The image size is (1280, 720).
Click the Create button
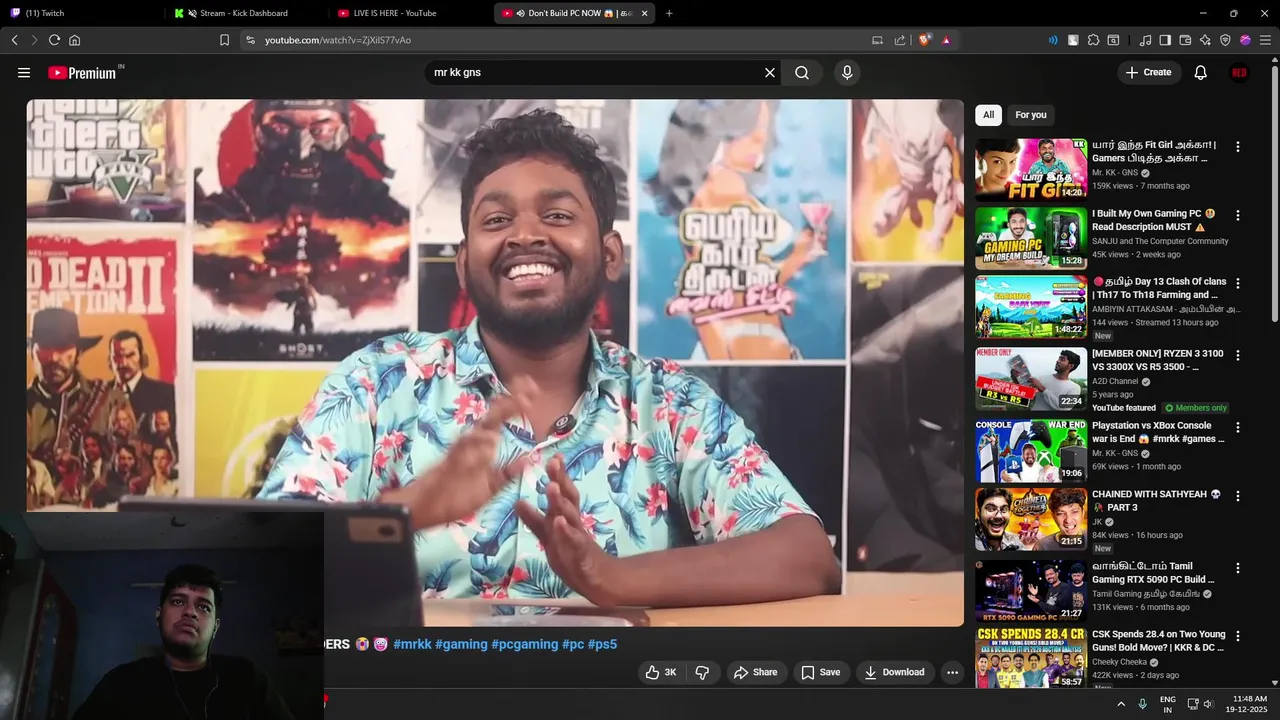click(x=1149, y=73)
